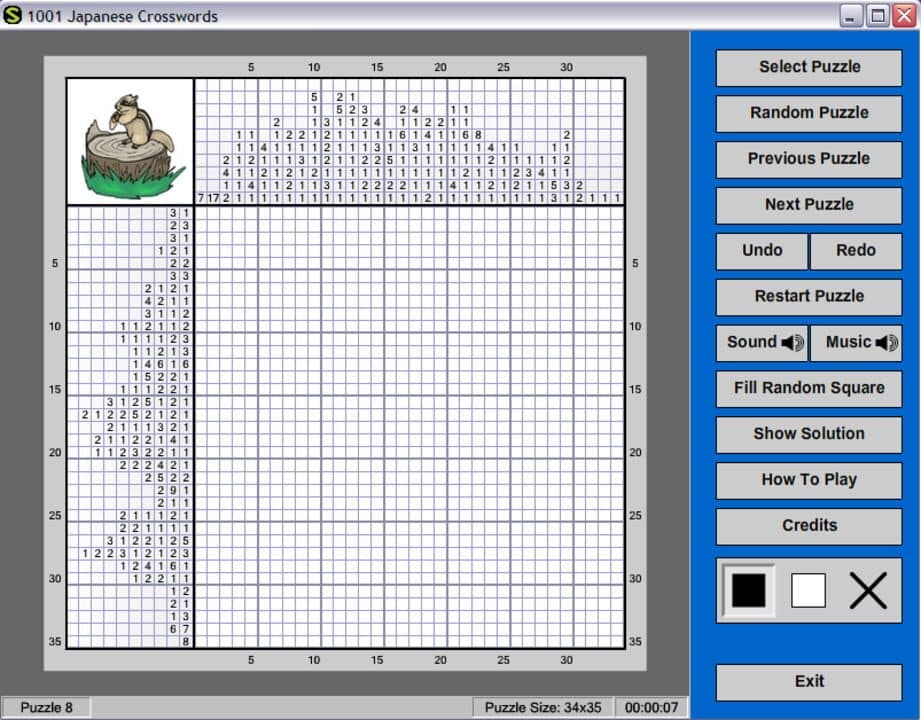Click the Puzzle 8 status label
Image resolution: width=921 pixels, height=720 pixels.
[46, 707]
